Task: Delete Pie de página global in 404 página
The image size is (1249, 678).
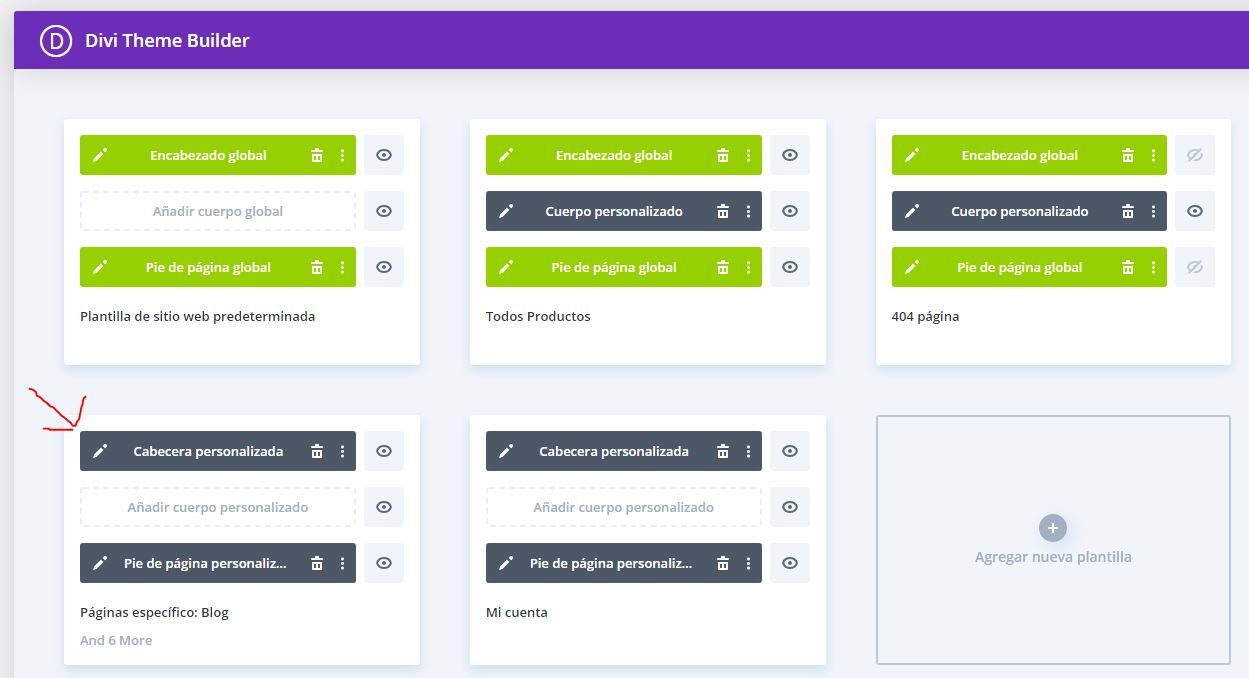Action: click(x=1128, y=267)
